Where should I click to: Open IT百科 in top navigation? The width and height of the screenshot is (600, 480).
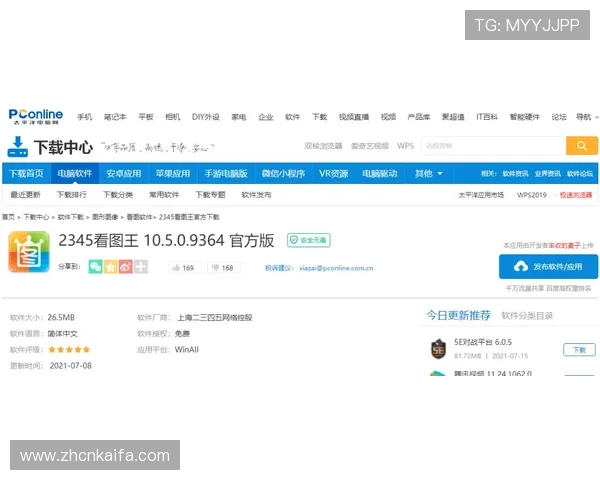[x=487, y=117]
